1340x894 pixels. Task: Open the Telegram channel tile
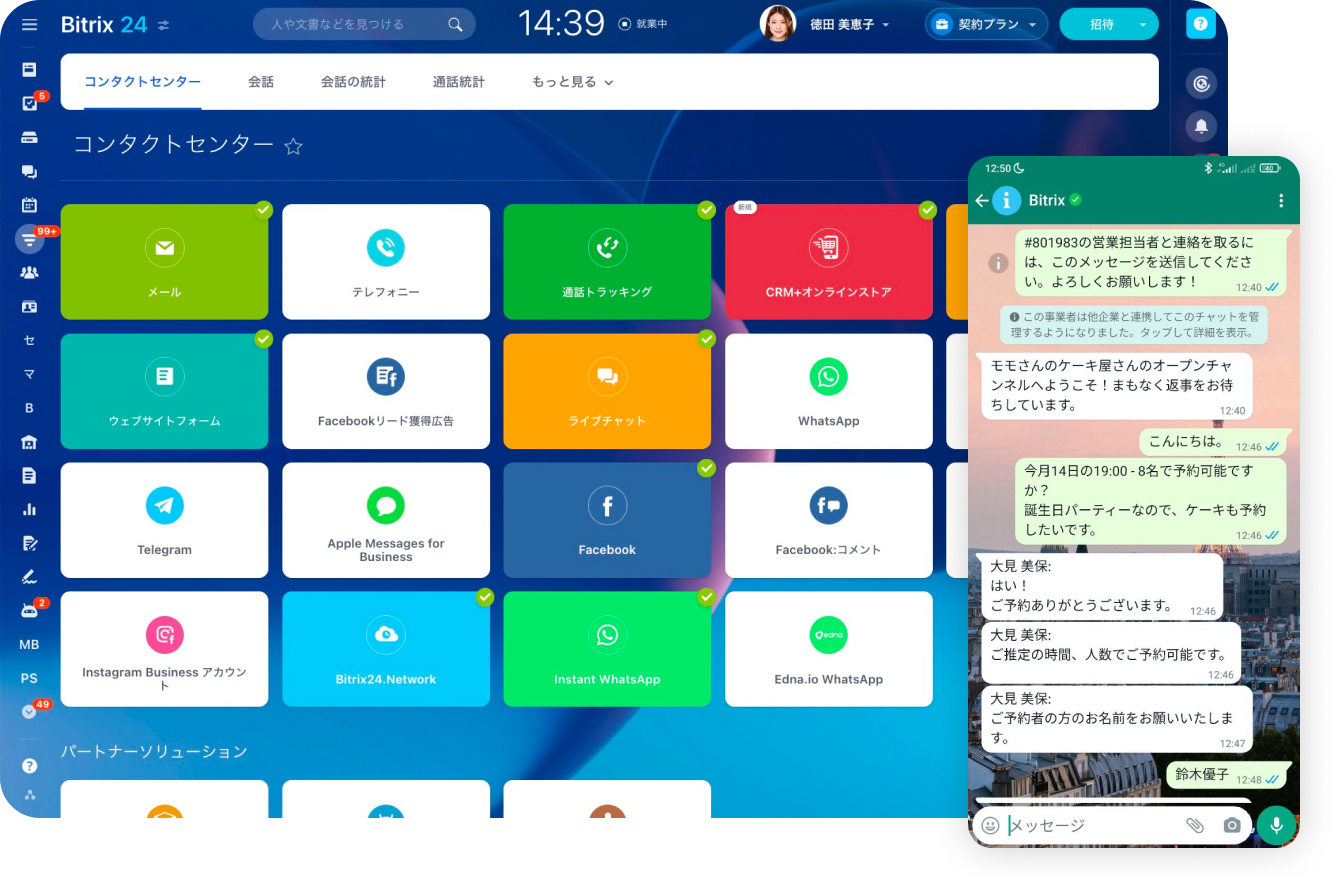[164, 519]
